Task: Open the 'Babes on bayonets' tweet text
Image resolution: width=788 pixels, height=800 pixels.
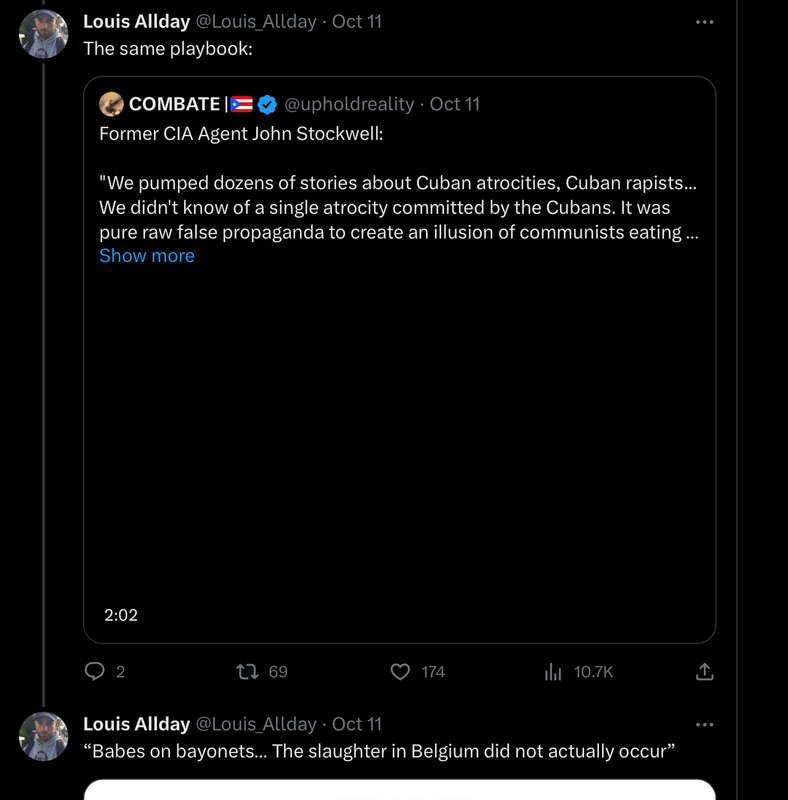Action: click(x=379, y=751)
